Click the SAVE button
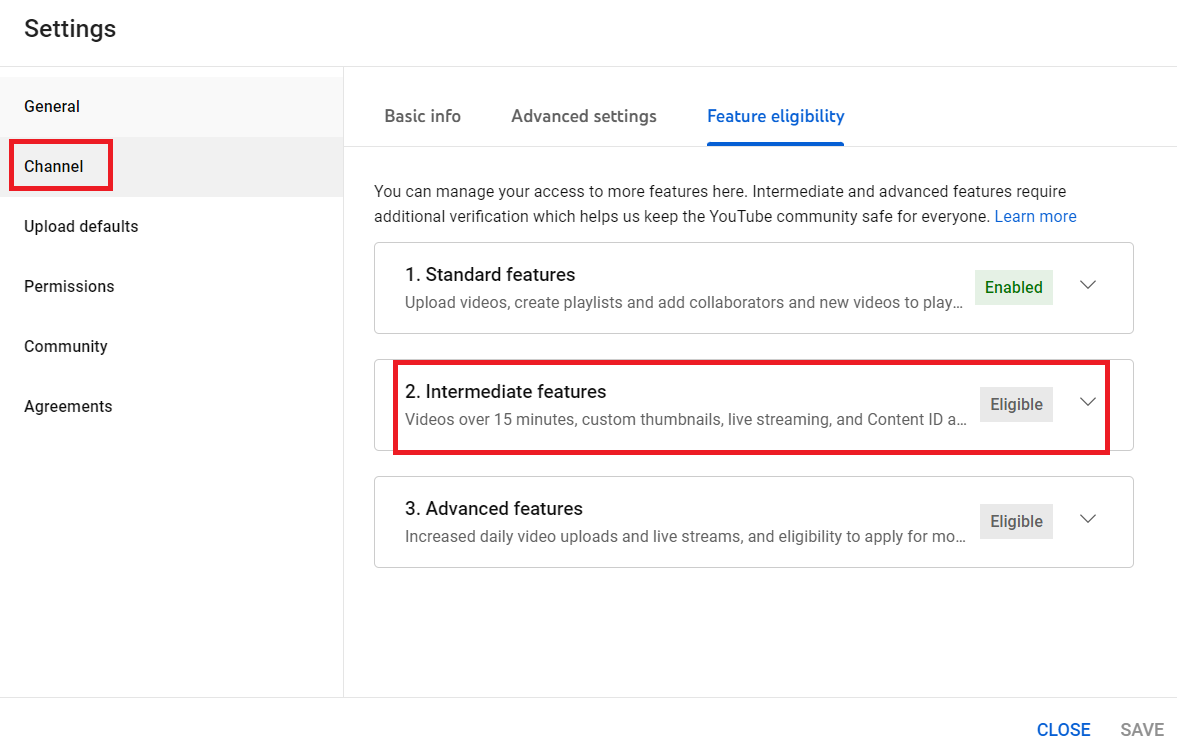1177x748 pixels. (x=1141, y=729)
